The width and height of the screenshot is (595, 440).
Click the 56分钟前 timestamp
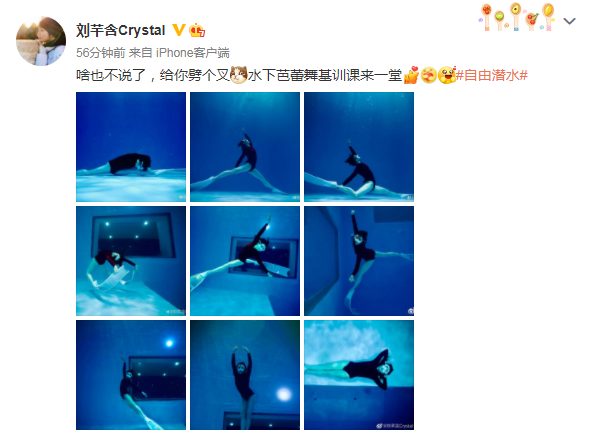(x=101, y=53)
